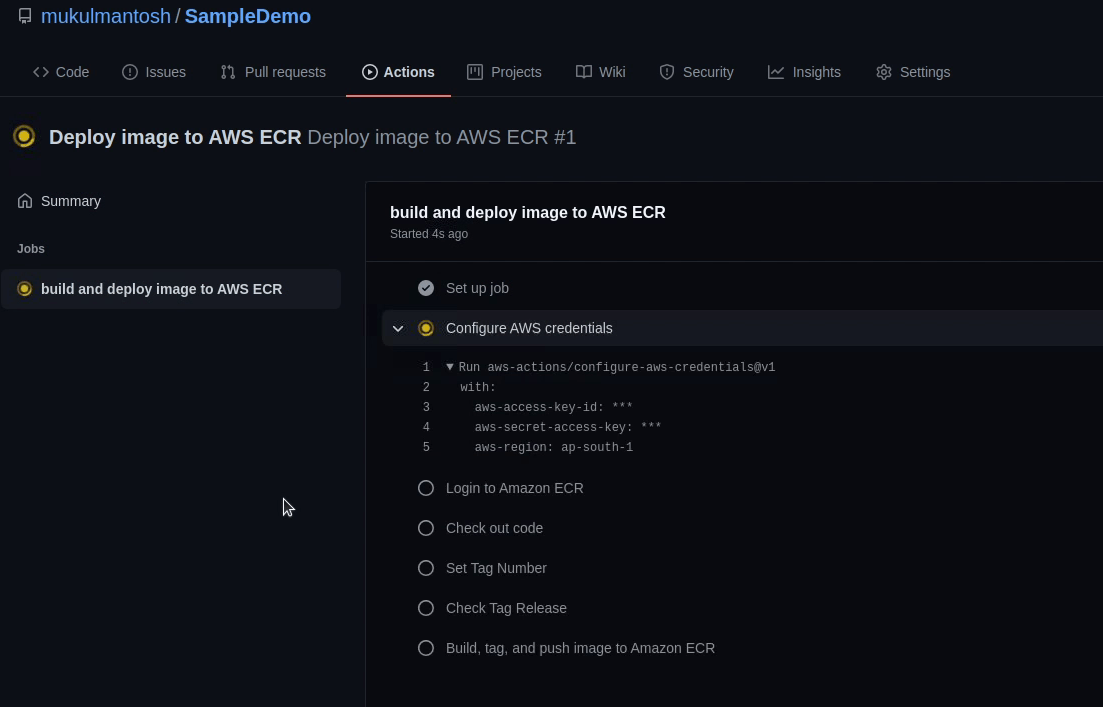Image resolution: width=1103 pixels, height=707 pixels.
Task: Open the Pull requests tab
Action: [x=284, y=72]
